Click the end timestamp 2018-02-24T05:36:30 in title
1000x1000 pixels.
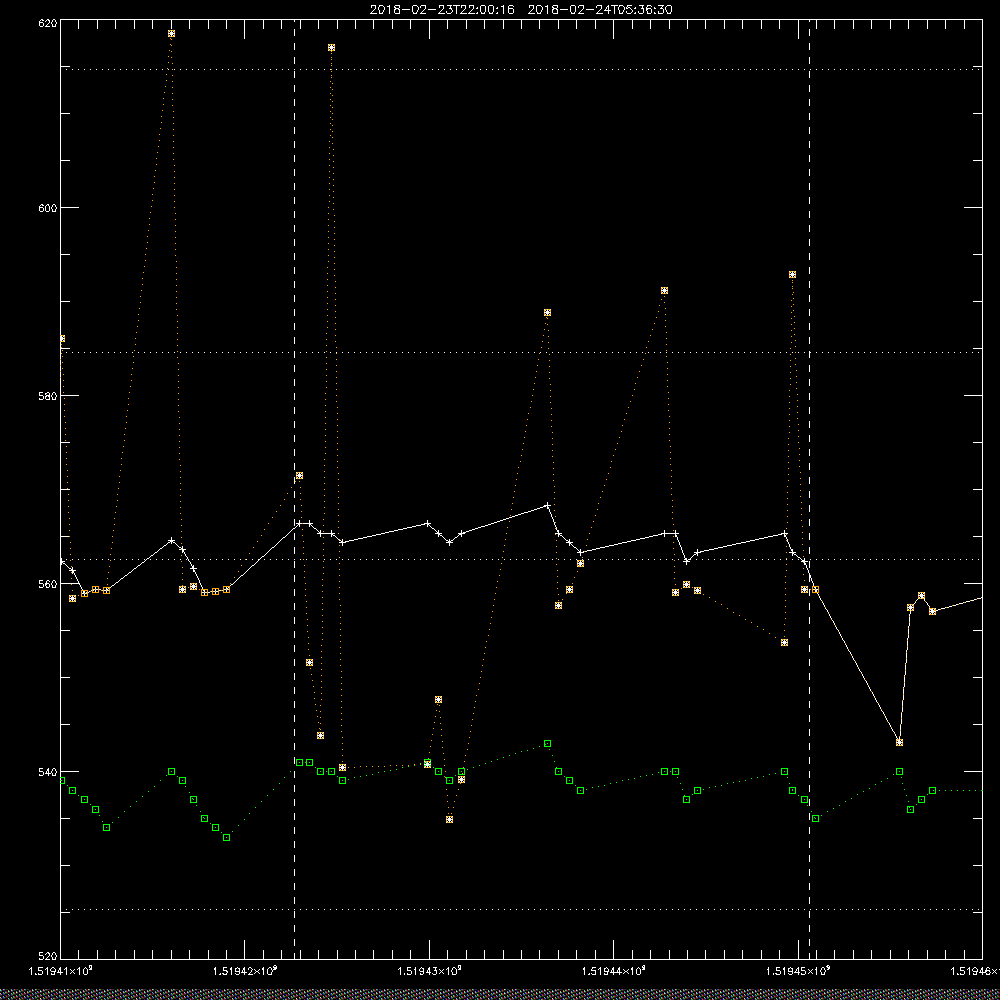click(600, 10)
